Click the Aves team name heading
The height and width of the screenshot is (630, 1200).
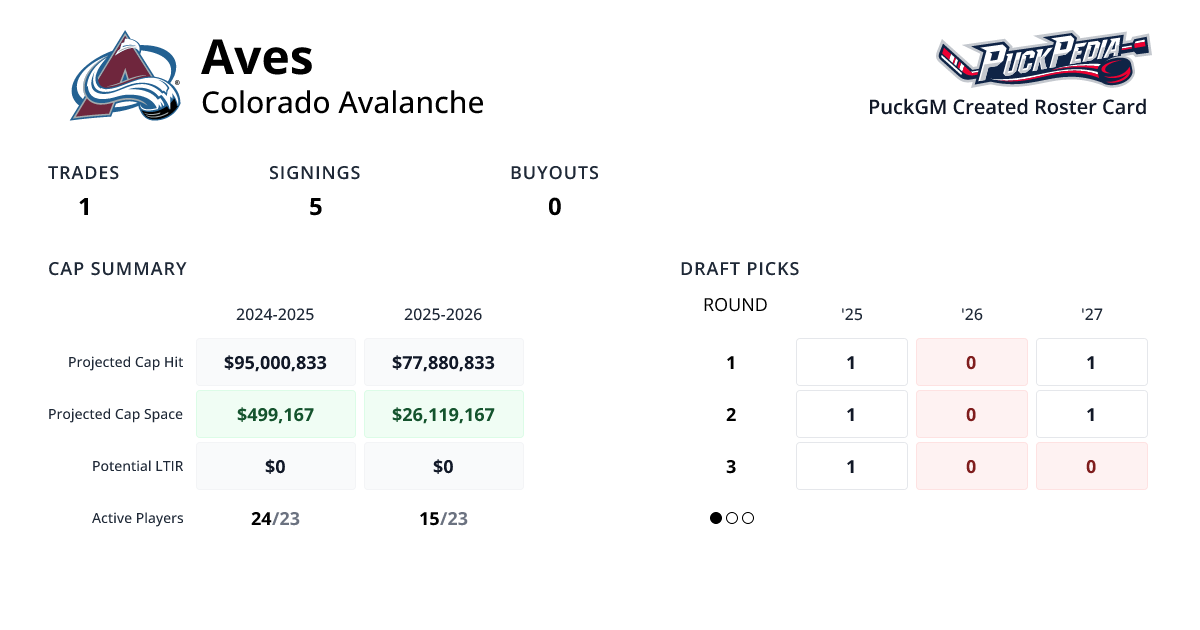point(257,57)
